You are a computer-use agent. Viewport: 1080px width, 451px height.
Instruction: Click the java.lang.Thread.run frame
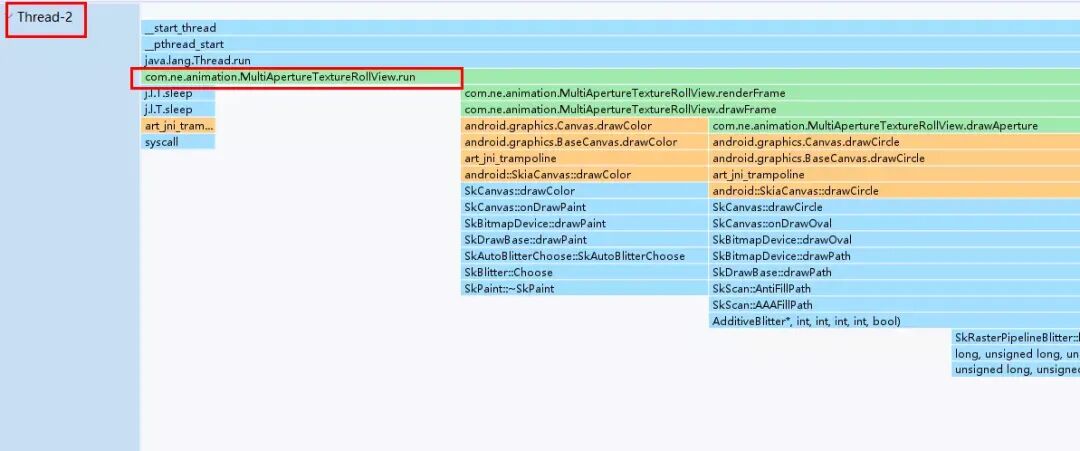[610, 61]
